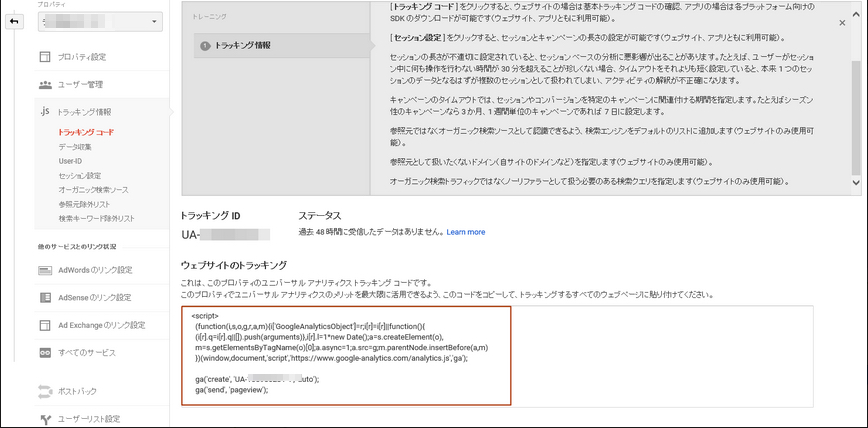Click the ga('send', 'pageview'); code line
This screenshot has height=428, width=868.
[231, 390]
